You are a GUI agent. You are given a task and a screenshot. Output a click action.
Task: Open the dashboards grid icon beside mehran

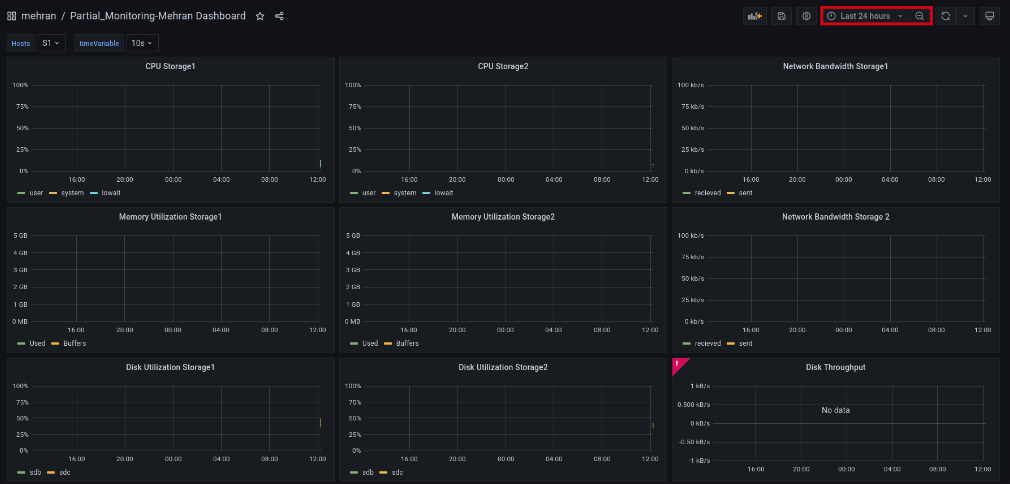tap(11, 16)
